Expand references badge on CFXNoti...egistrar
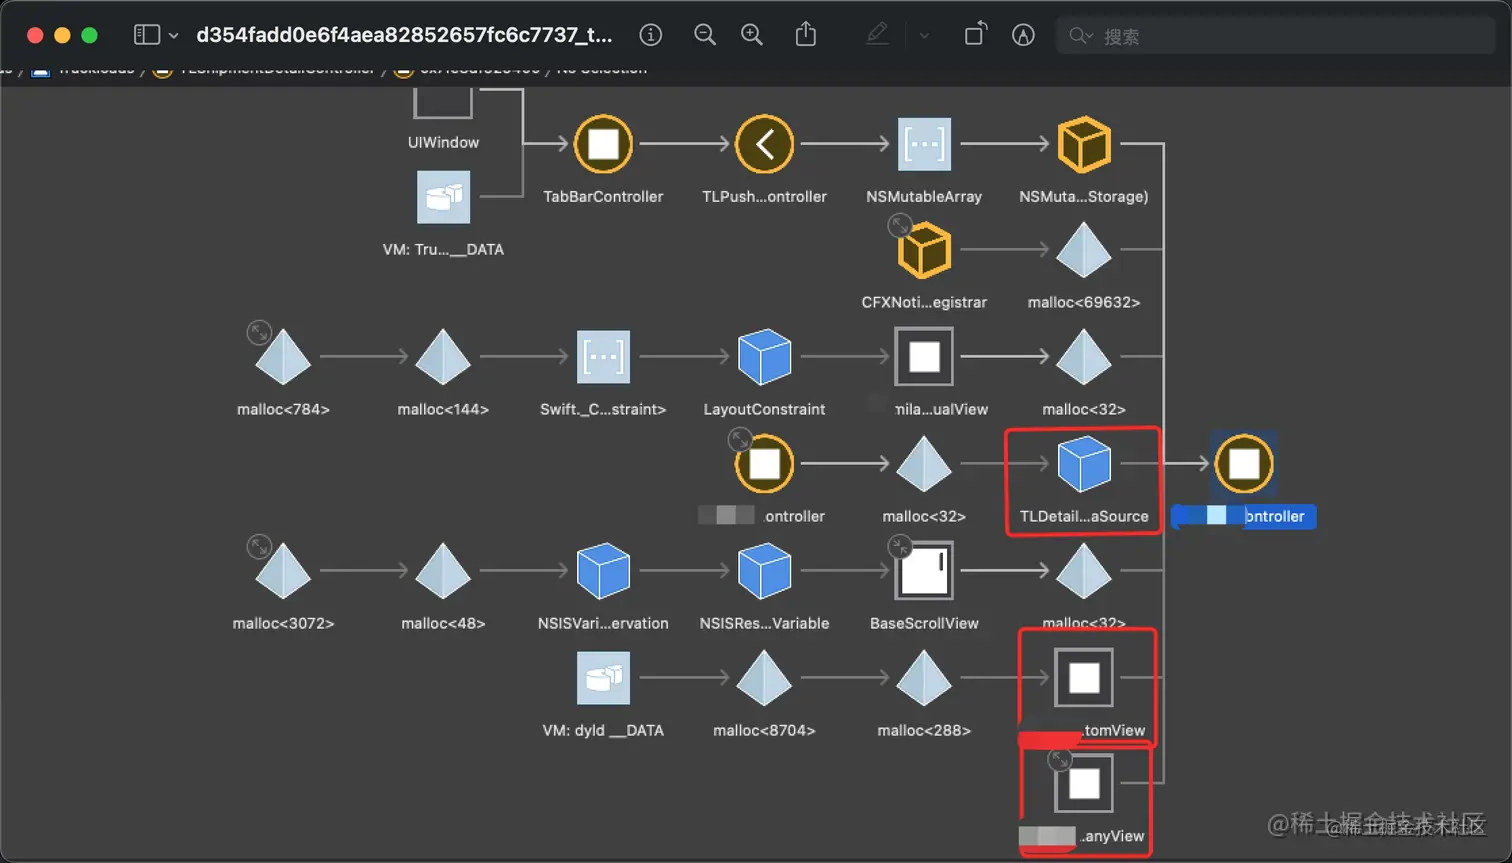This screenshot has height=863, width=1512. tap(900, 225)
